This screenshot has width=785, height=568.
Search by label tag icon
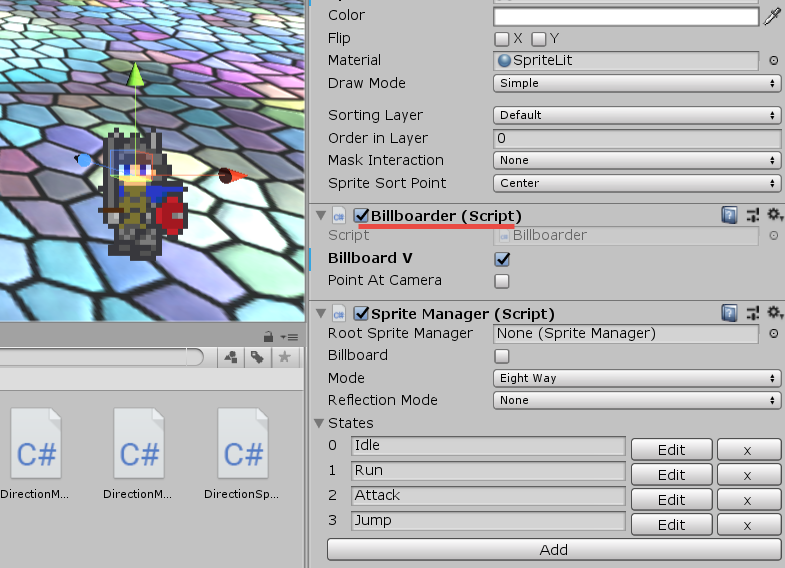257,357
